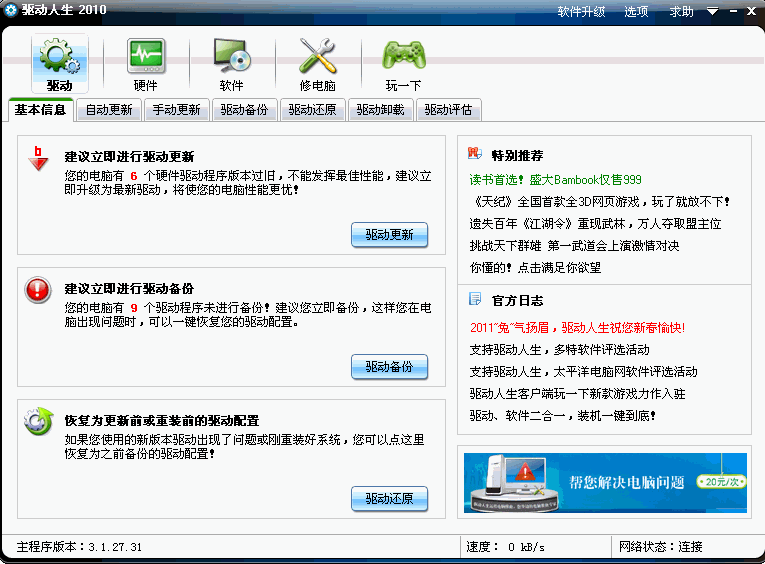Open 软件升级 in the title bar
Viewport: 765px width, 564px height.
coord(581,11)
